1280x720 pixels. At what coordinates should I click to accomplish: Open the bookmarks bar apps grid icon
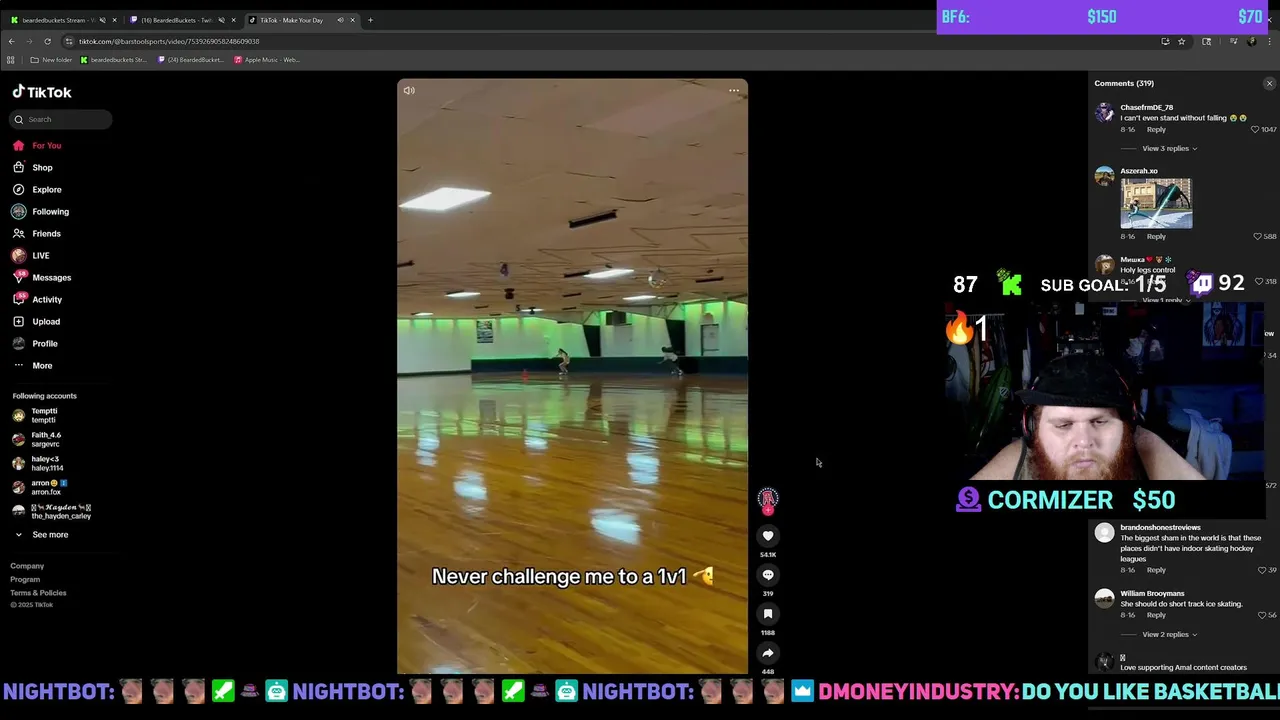pyautogui.click(x=11, y=60)
